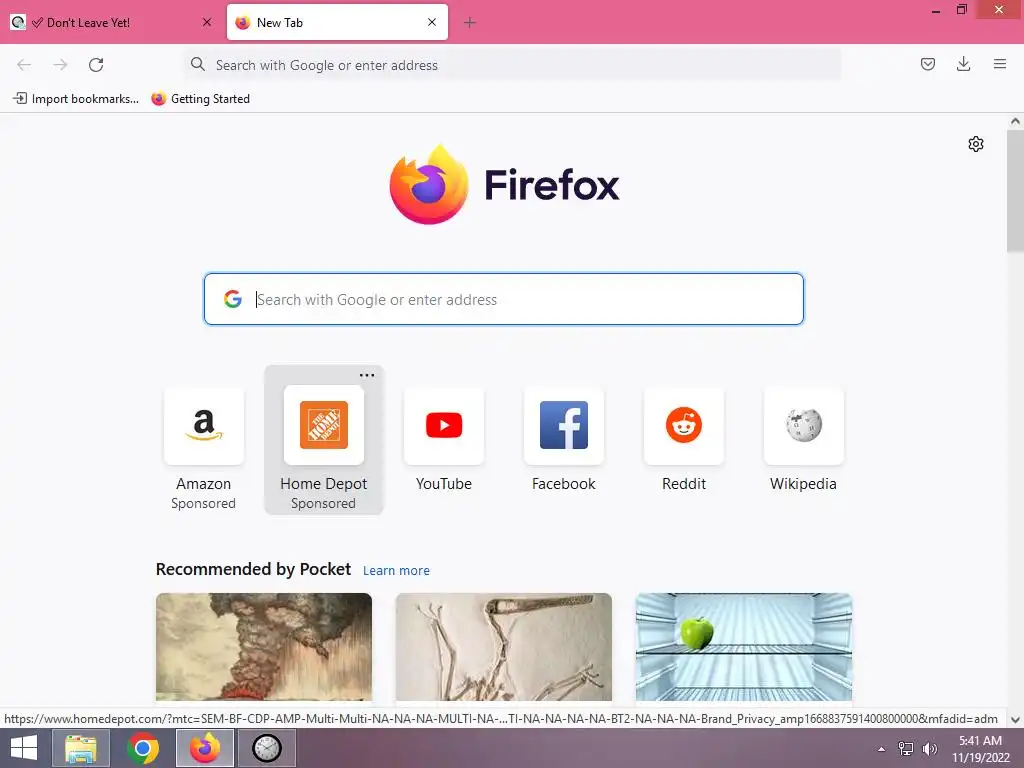Open the fossil skeleton Pocket story
This screenshot has height=768, width=1024.
(504, 647)
